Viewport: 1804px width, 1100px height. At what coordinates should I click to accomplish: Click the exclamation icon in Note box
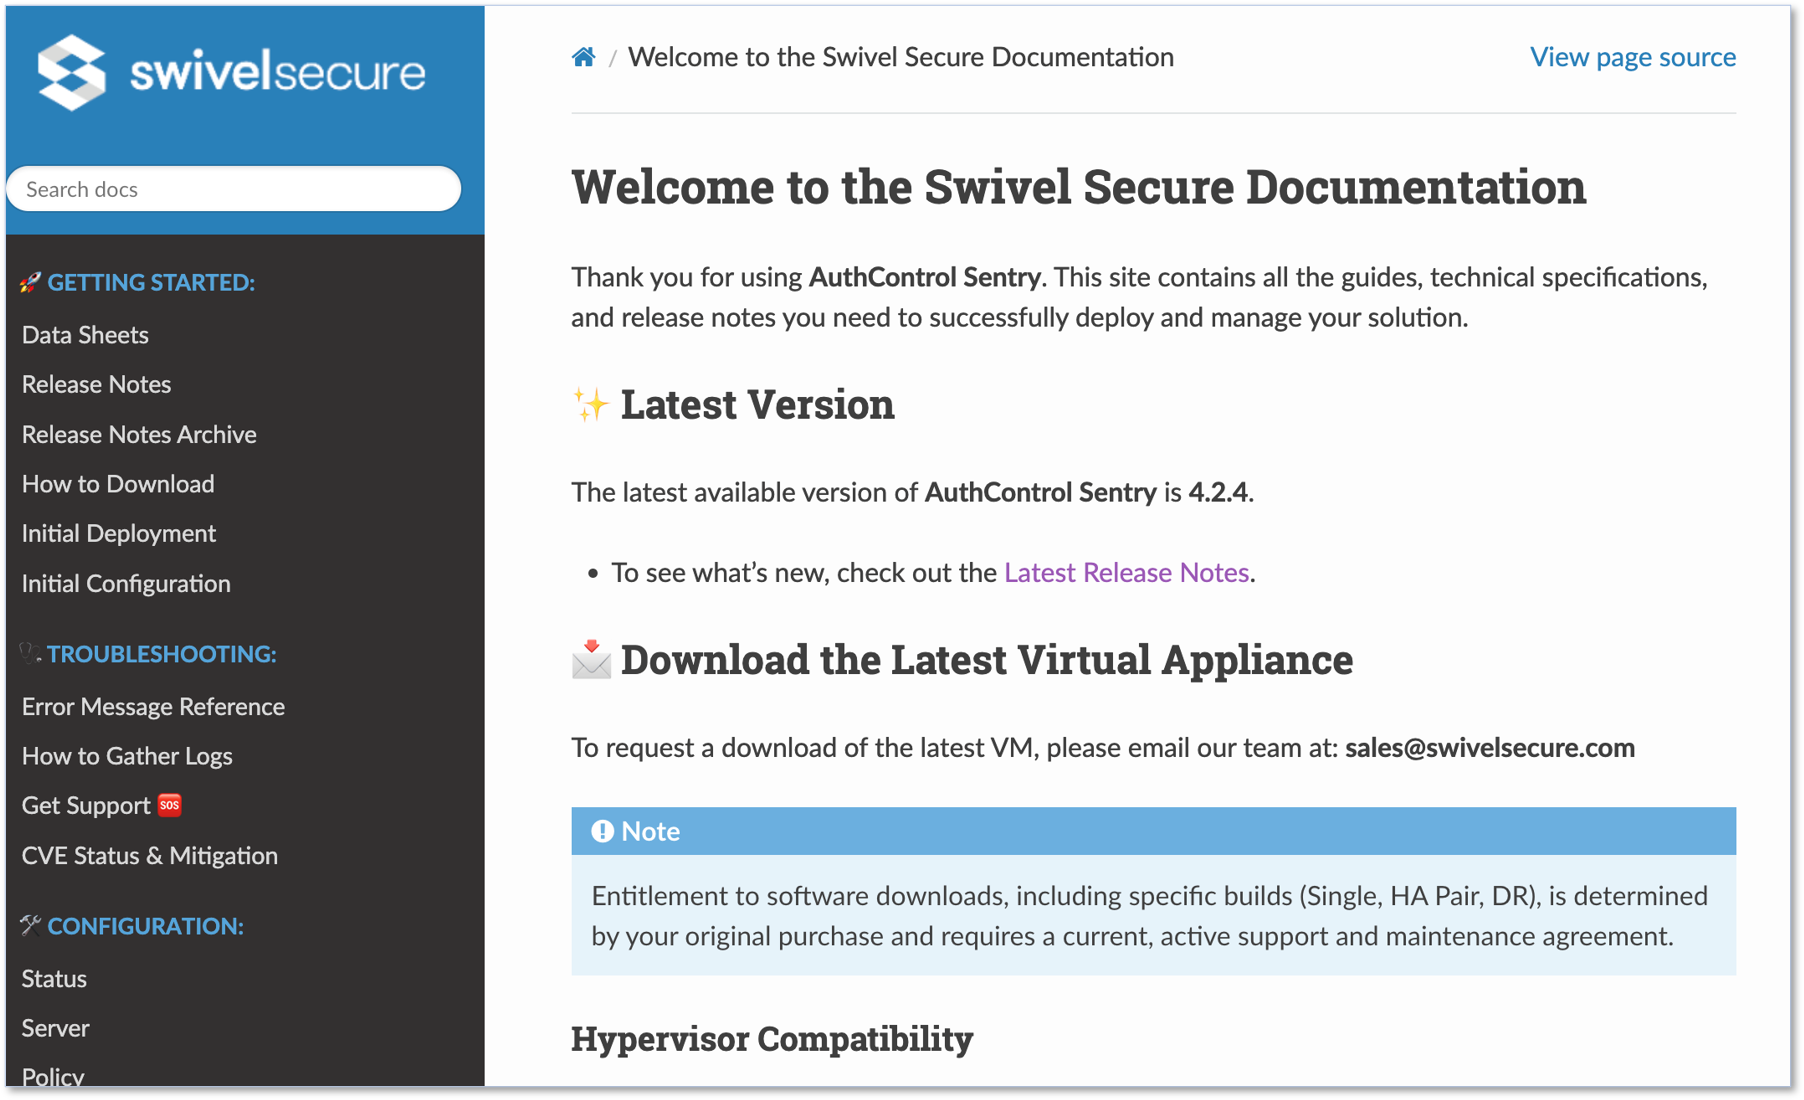point(602,831)
